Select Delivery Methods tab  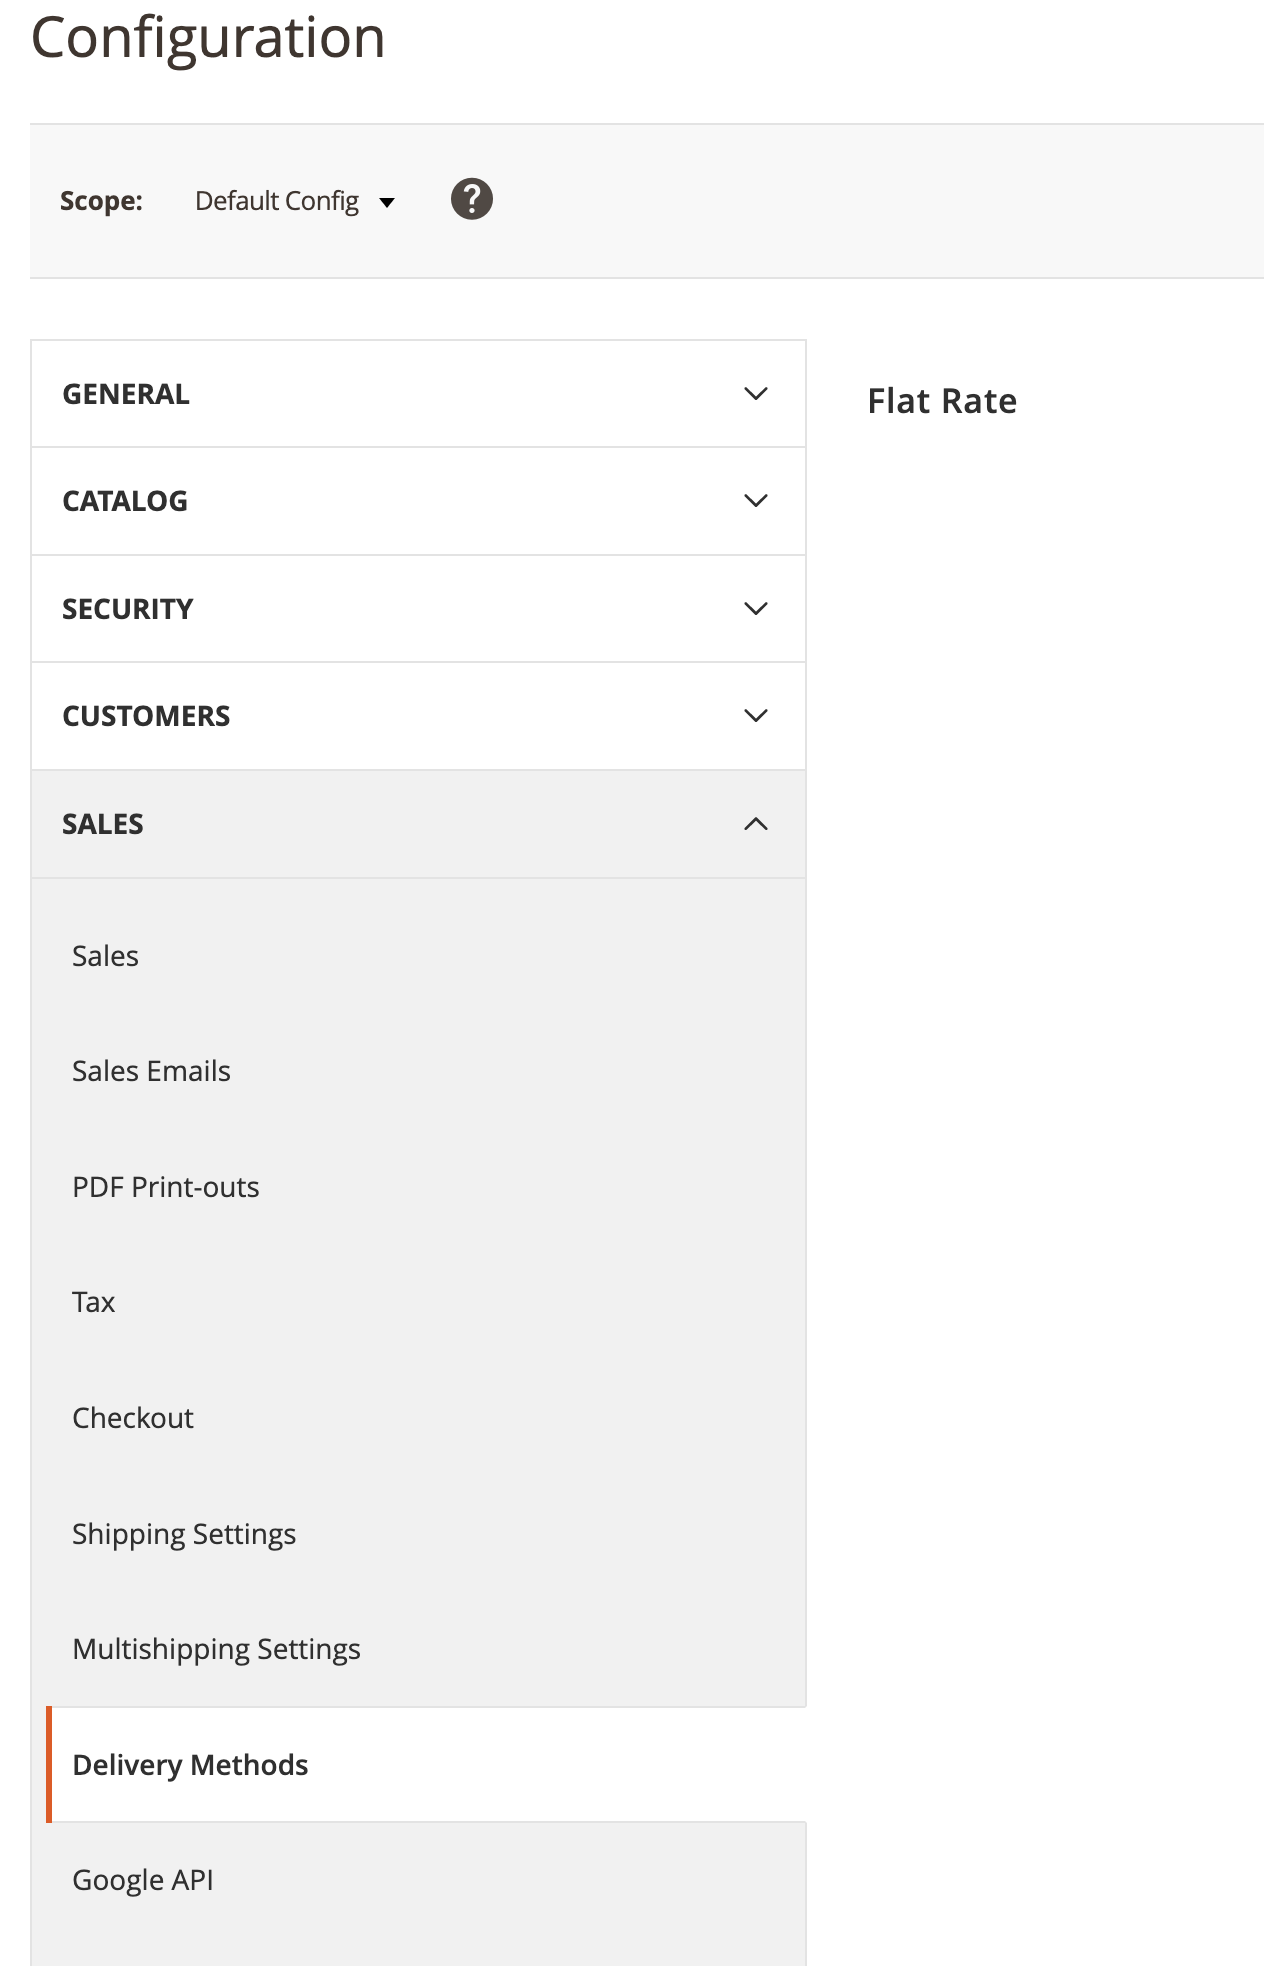190,1765
